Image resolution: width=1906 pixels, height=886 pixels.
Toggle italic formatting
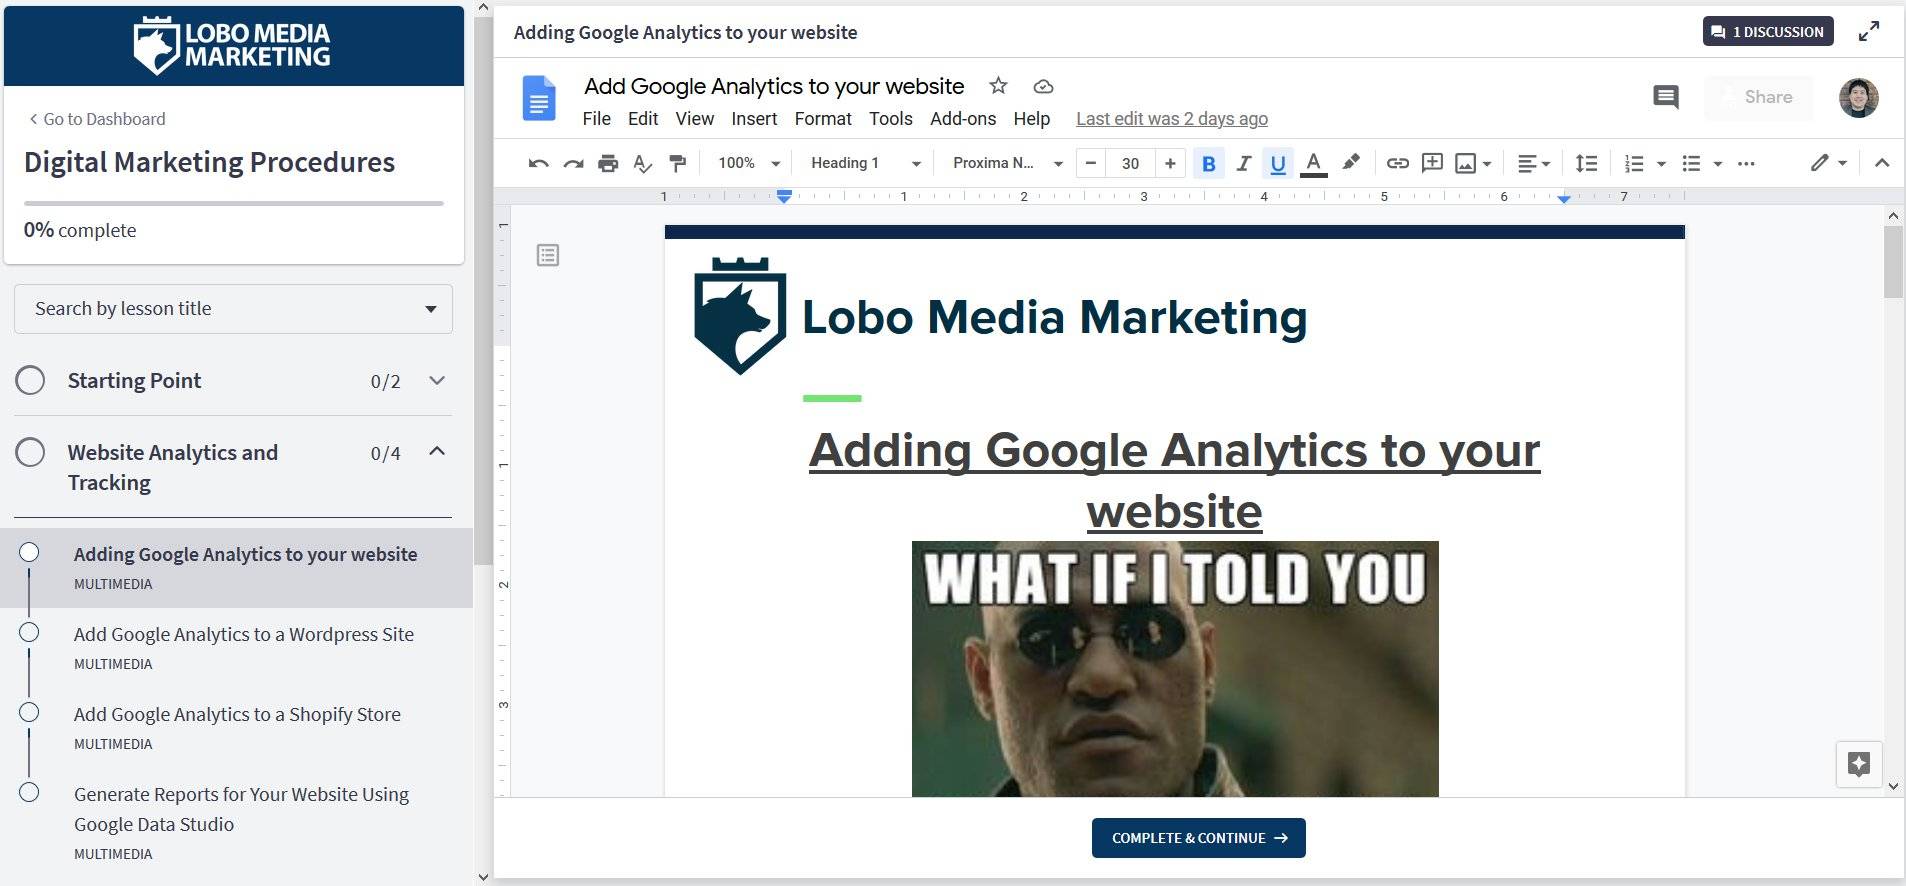(1243, 163)
